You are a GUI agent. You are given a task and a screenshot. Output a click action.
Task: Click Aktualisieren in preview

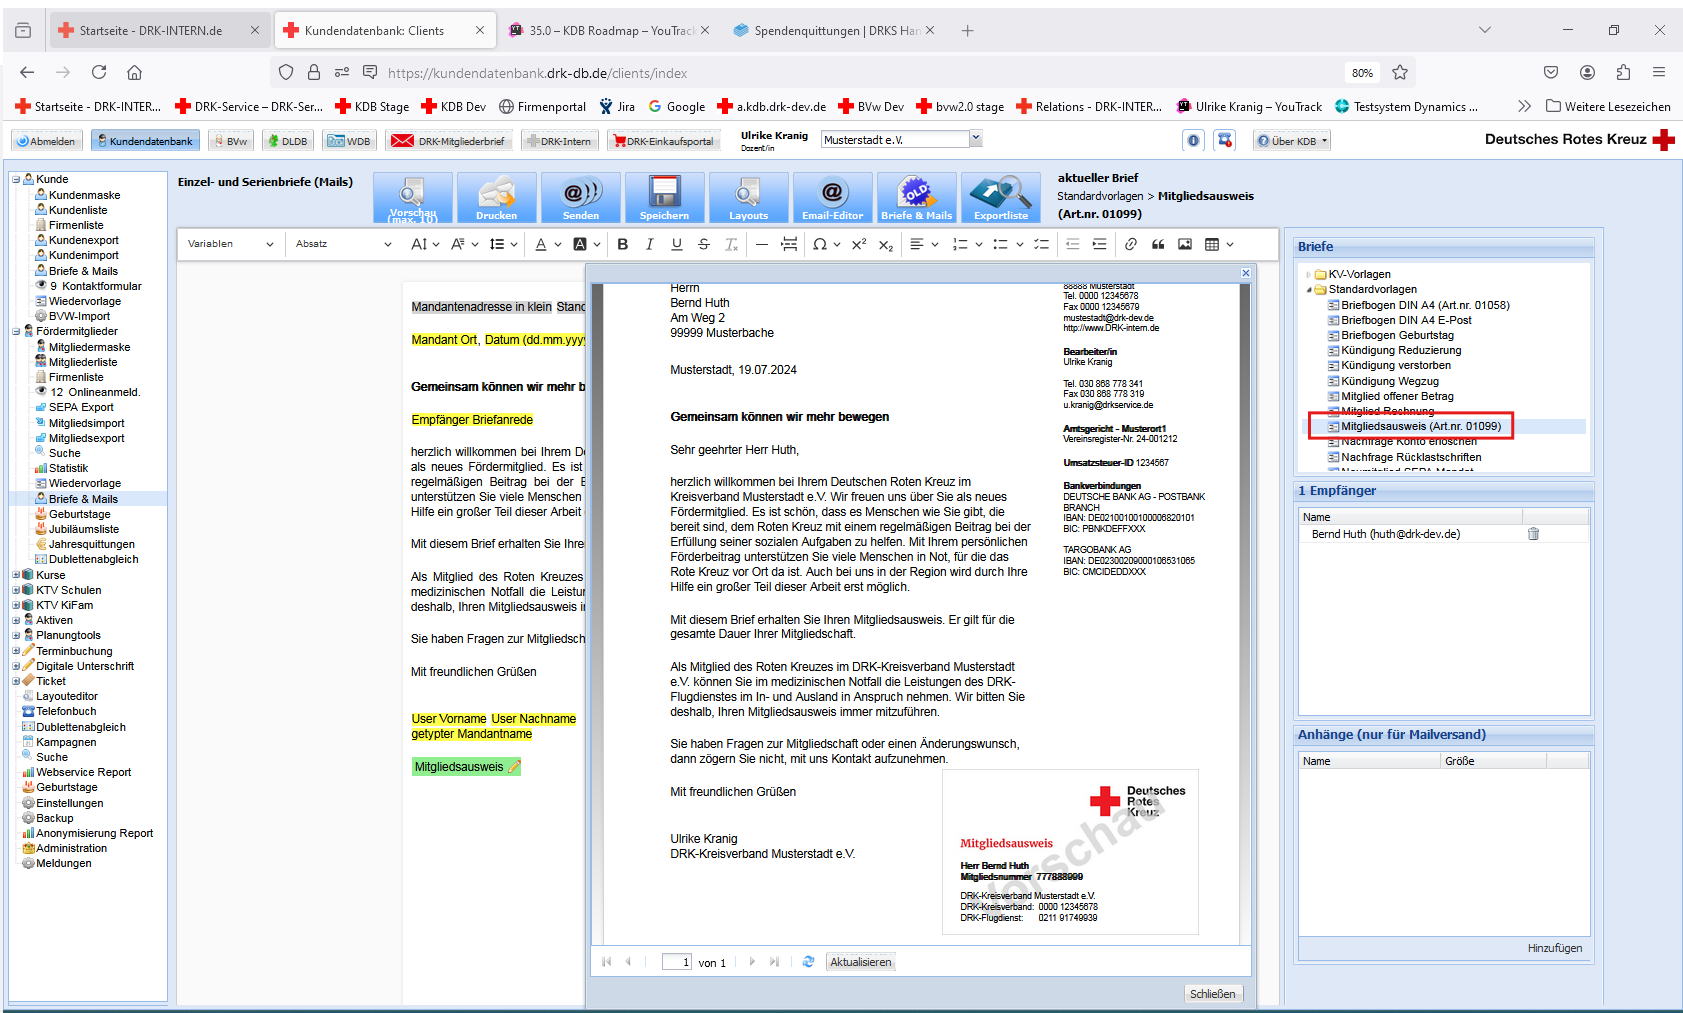coord(861,962)
